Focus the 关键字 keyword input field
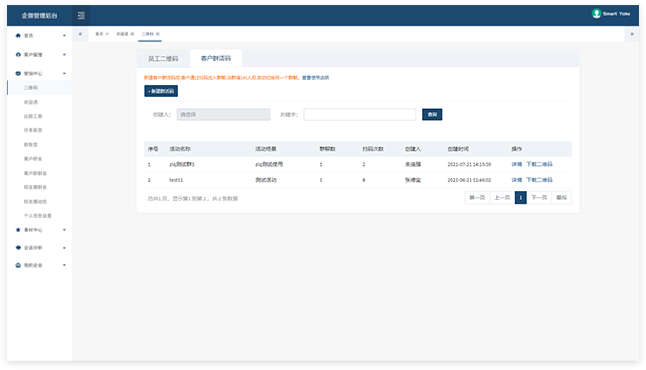The width and height of the screenshot is (646, 370). coord(360,115)
